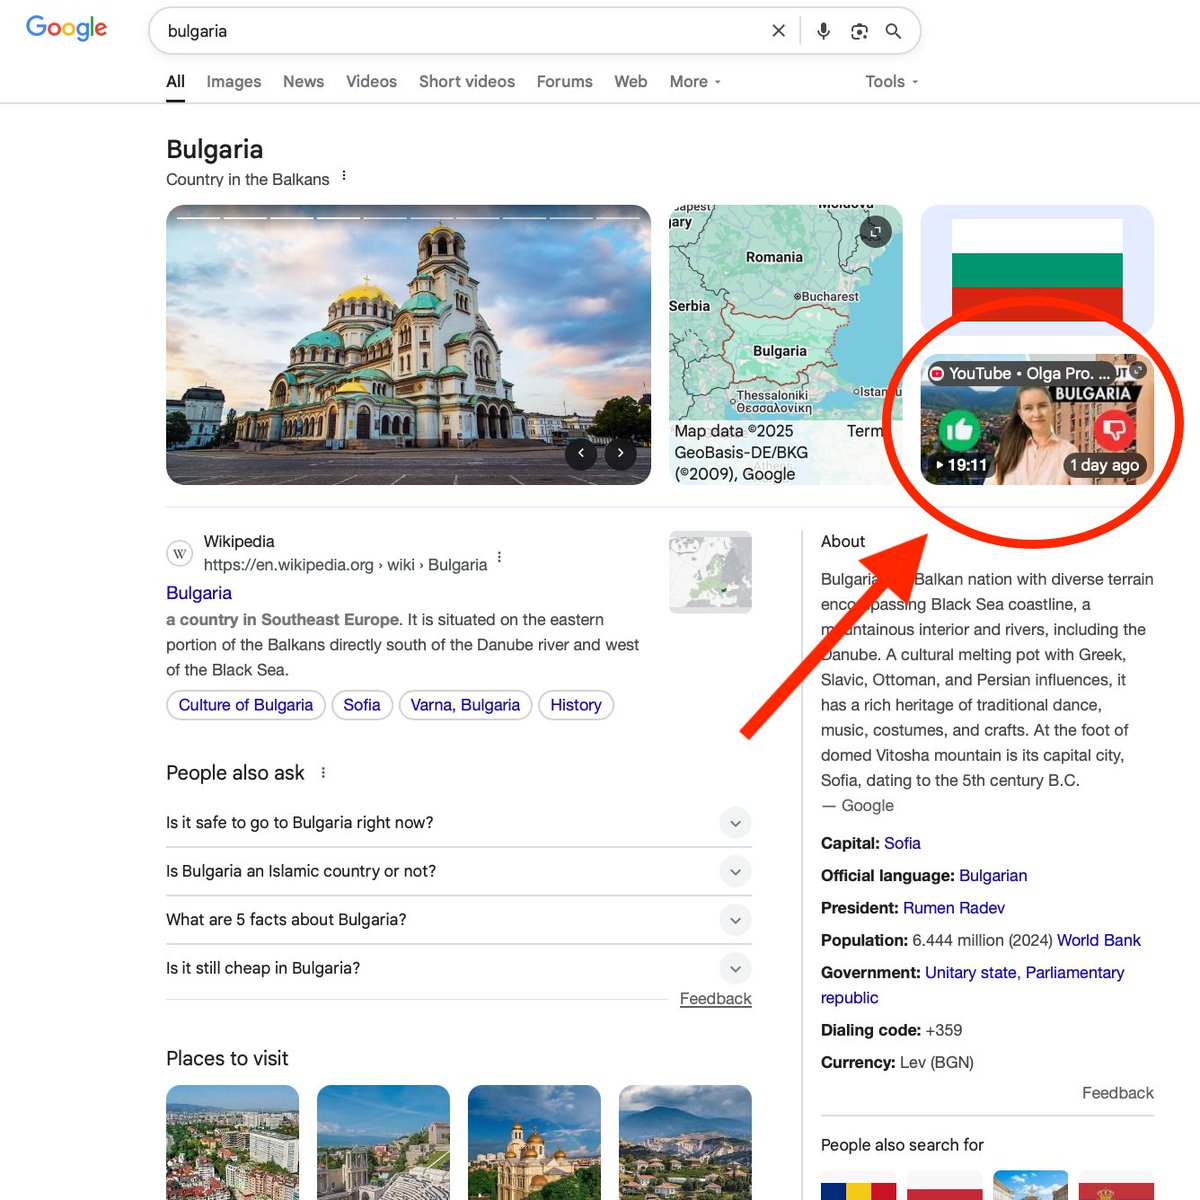Open second Places to visit amphitheater photo
Viewport: 1200px width, 1200px height.
click(x=383, y=1142)
